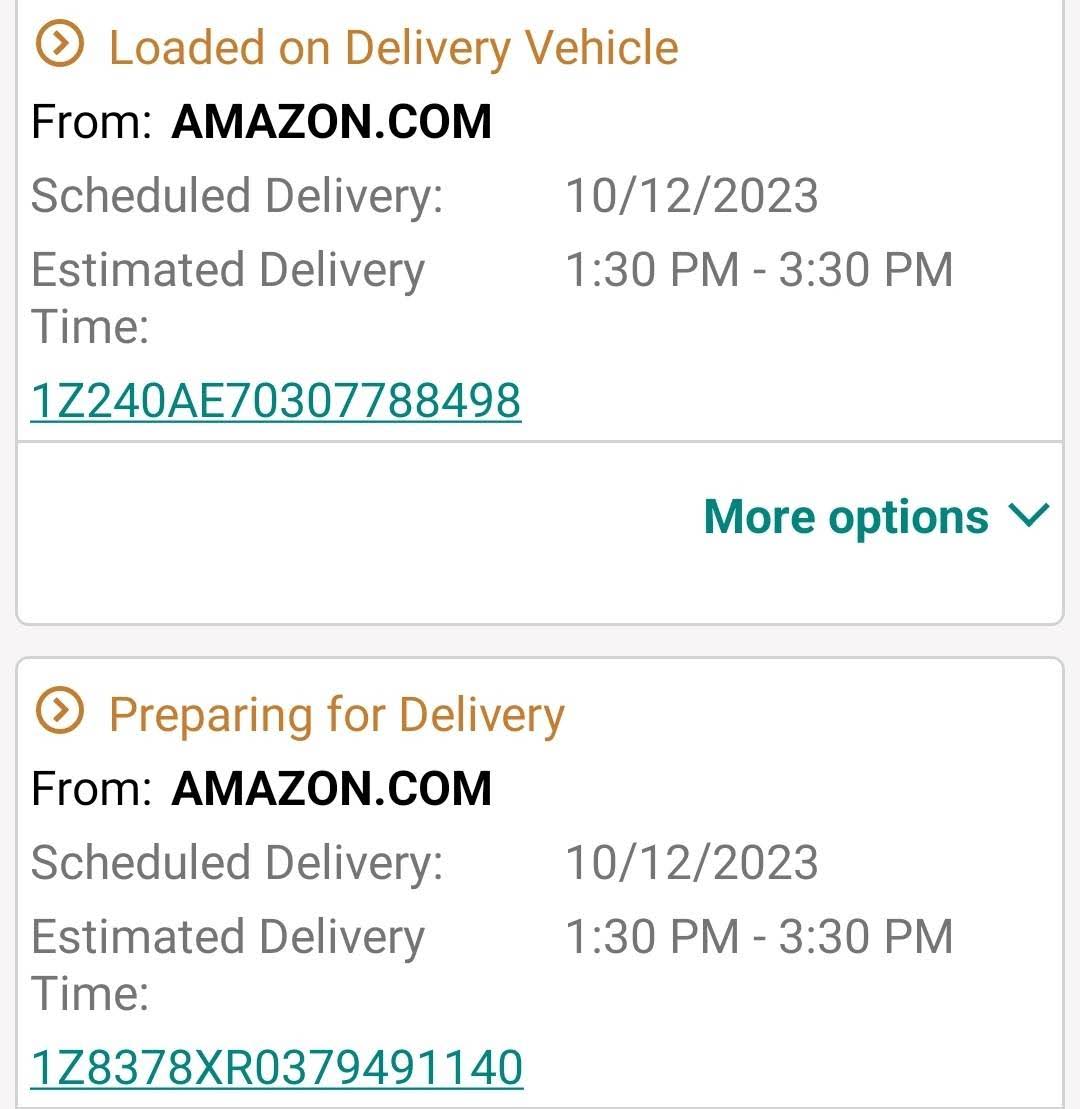Click the chevron beside More options

point(1028,515)
